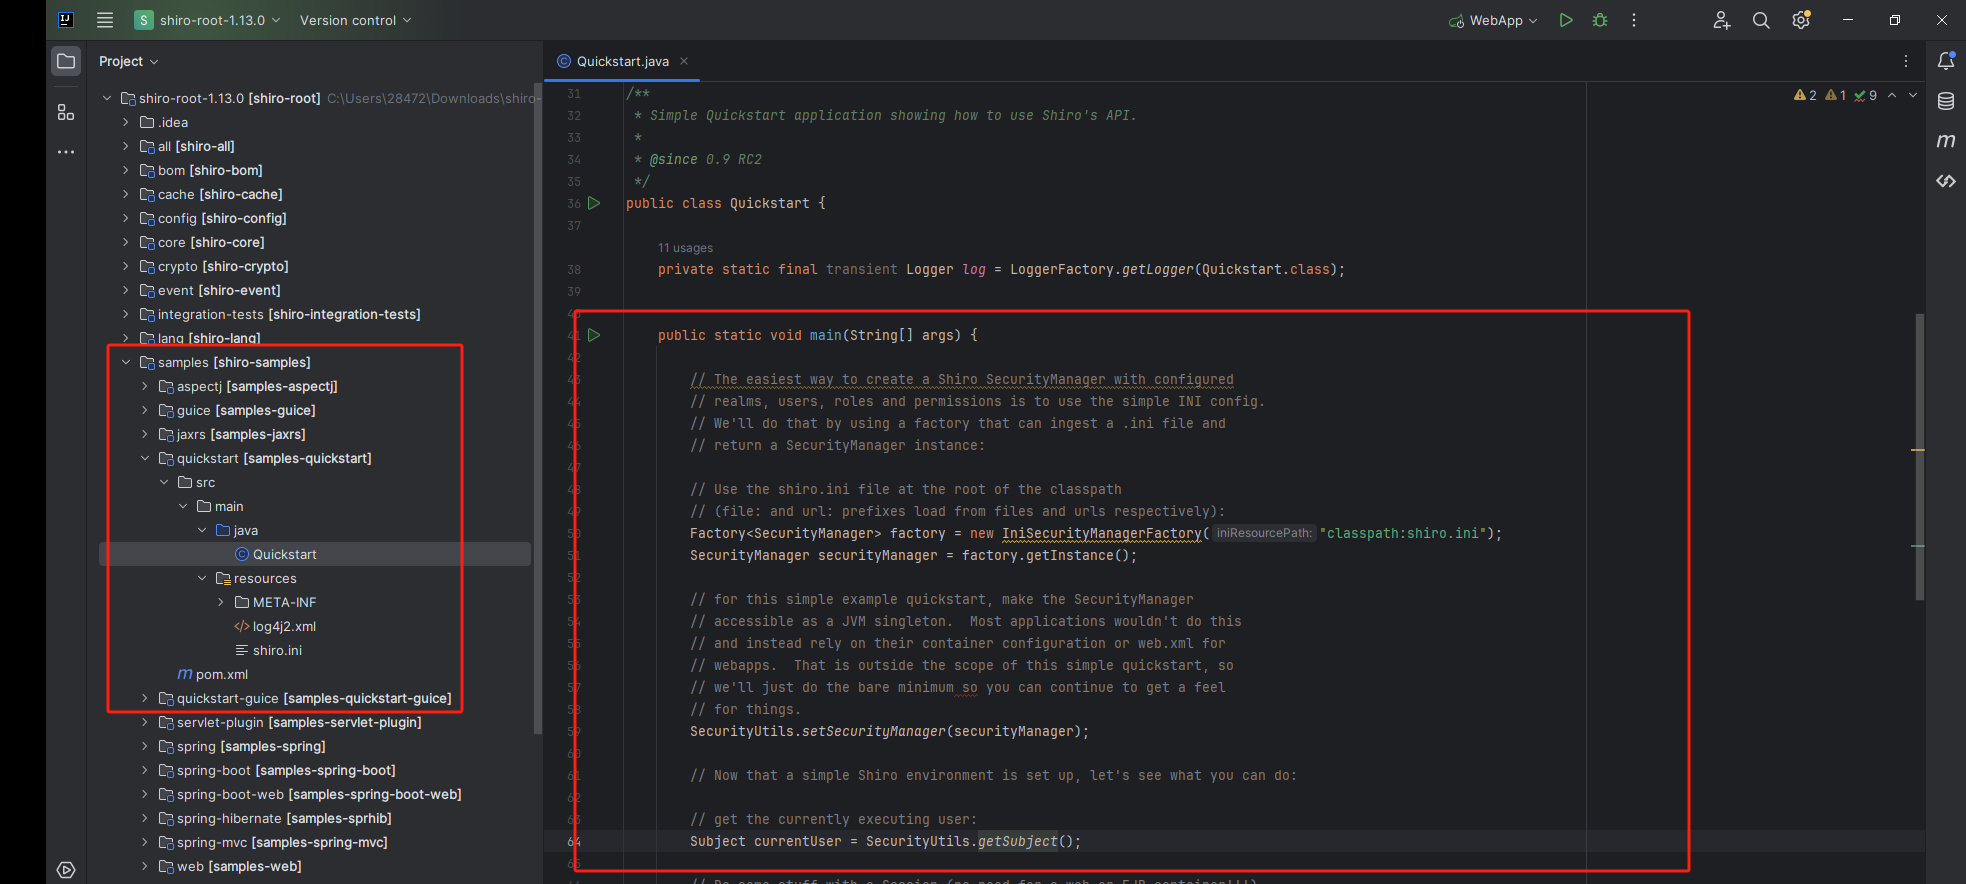Open IDE settings gear

tap(1801, 20)
